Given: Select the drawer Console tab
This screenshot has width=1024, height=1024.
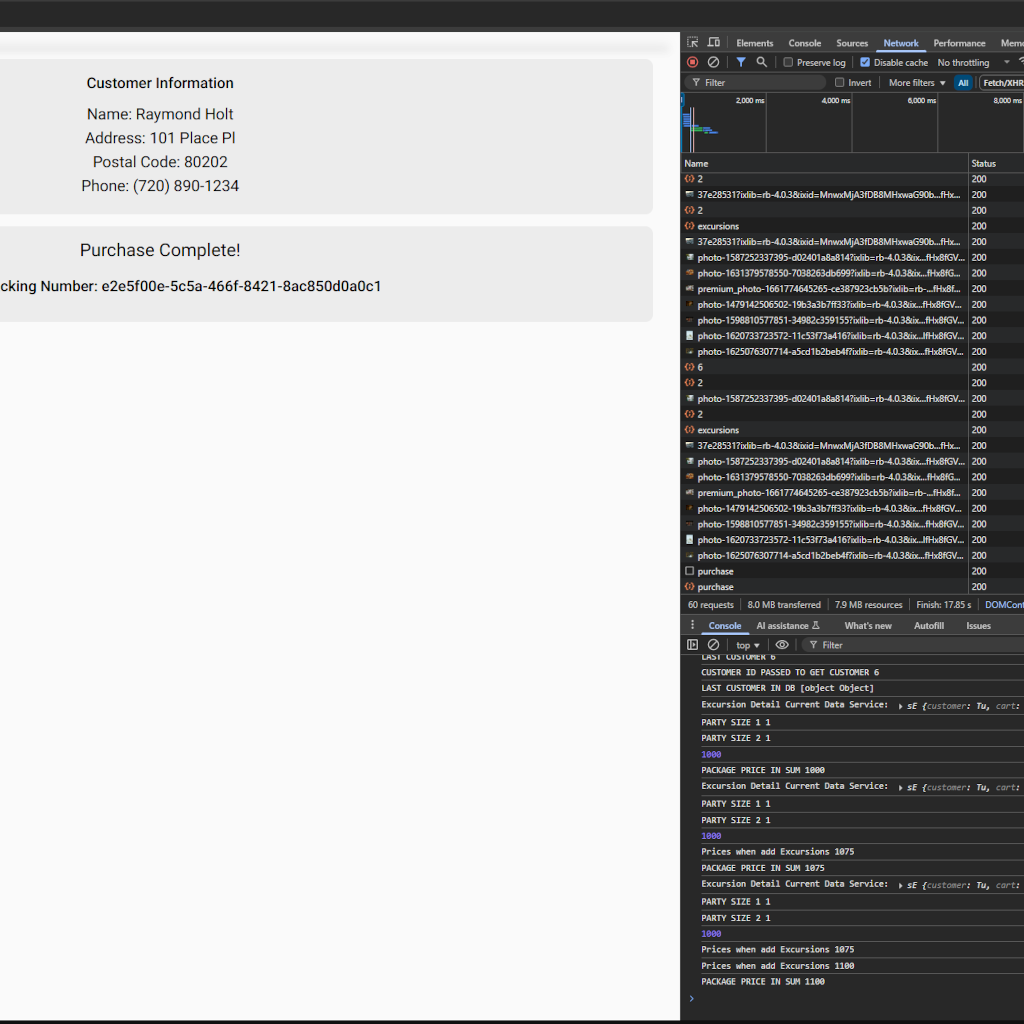Looking at the screenshot, I should tap(724, 626).
